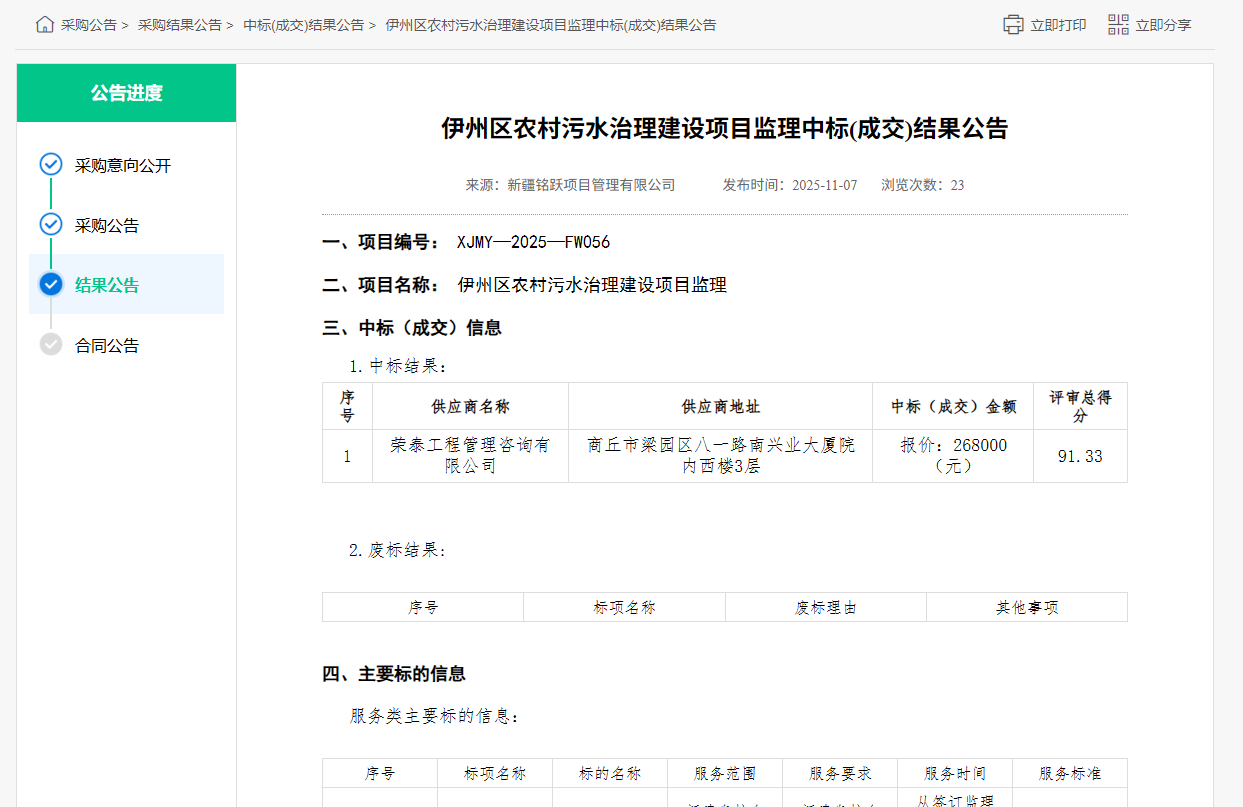The width and height of the screenshot is (1243, 807).
Task: Click the 公告进度 green header
Action: [x=126, y=93]
